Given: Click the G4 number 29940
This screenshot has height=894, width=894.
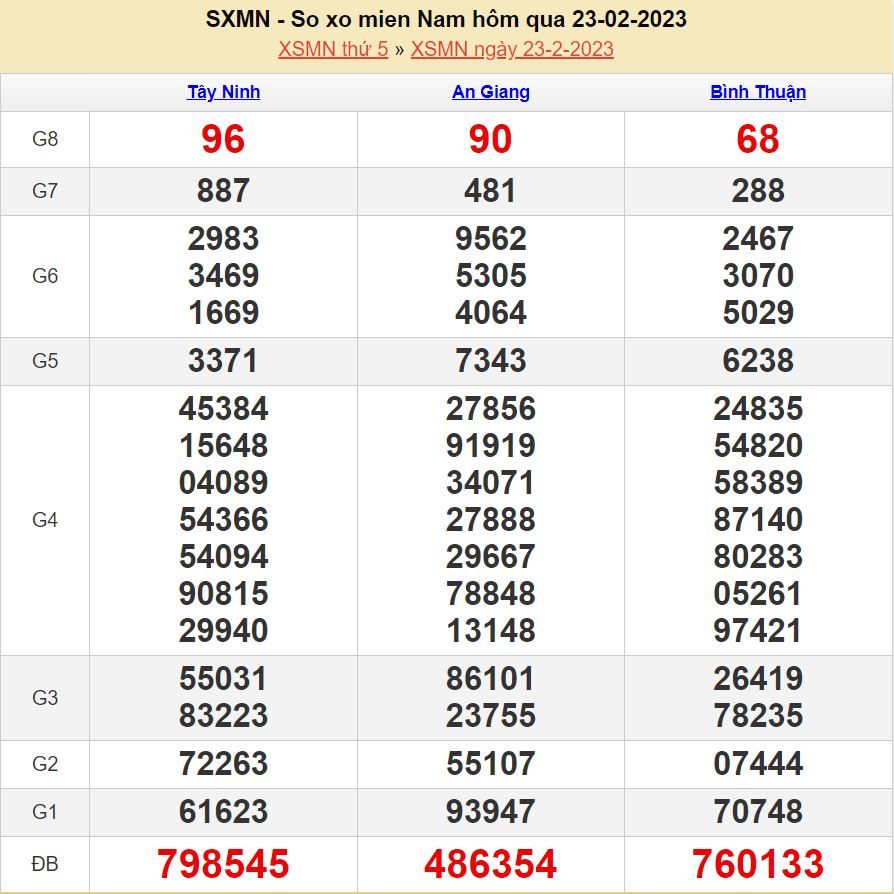Looking at the screenshot, I should point(223,631).
